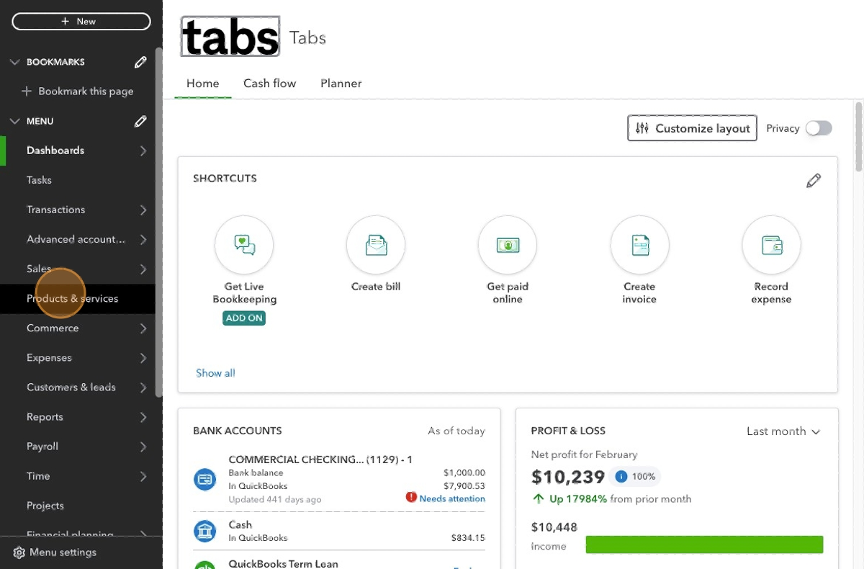Screen dimensions: 864x570
Task: Open the Create bill shortcut icon
Action: coord(376,245)
